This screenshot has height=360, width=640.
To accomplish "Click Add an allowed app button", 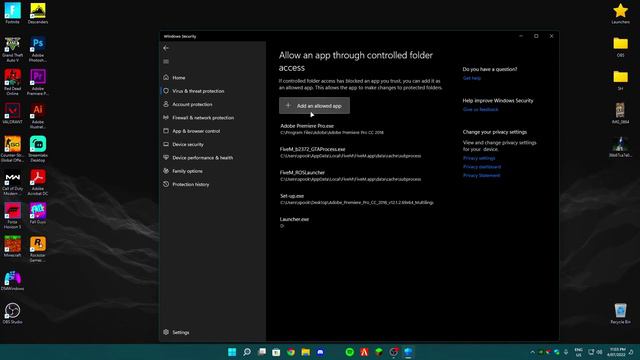I will tap(314, 106).
